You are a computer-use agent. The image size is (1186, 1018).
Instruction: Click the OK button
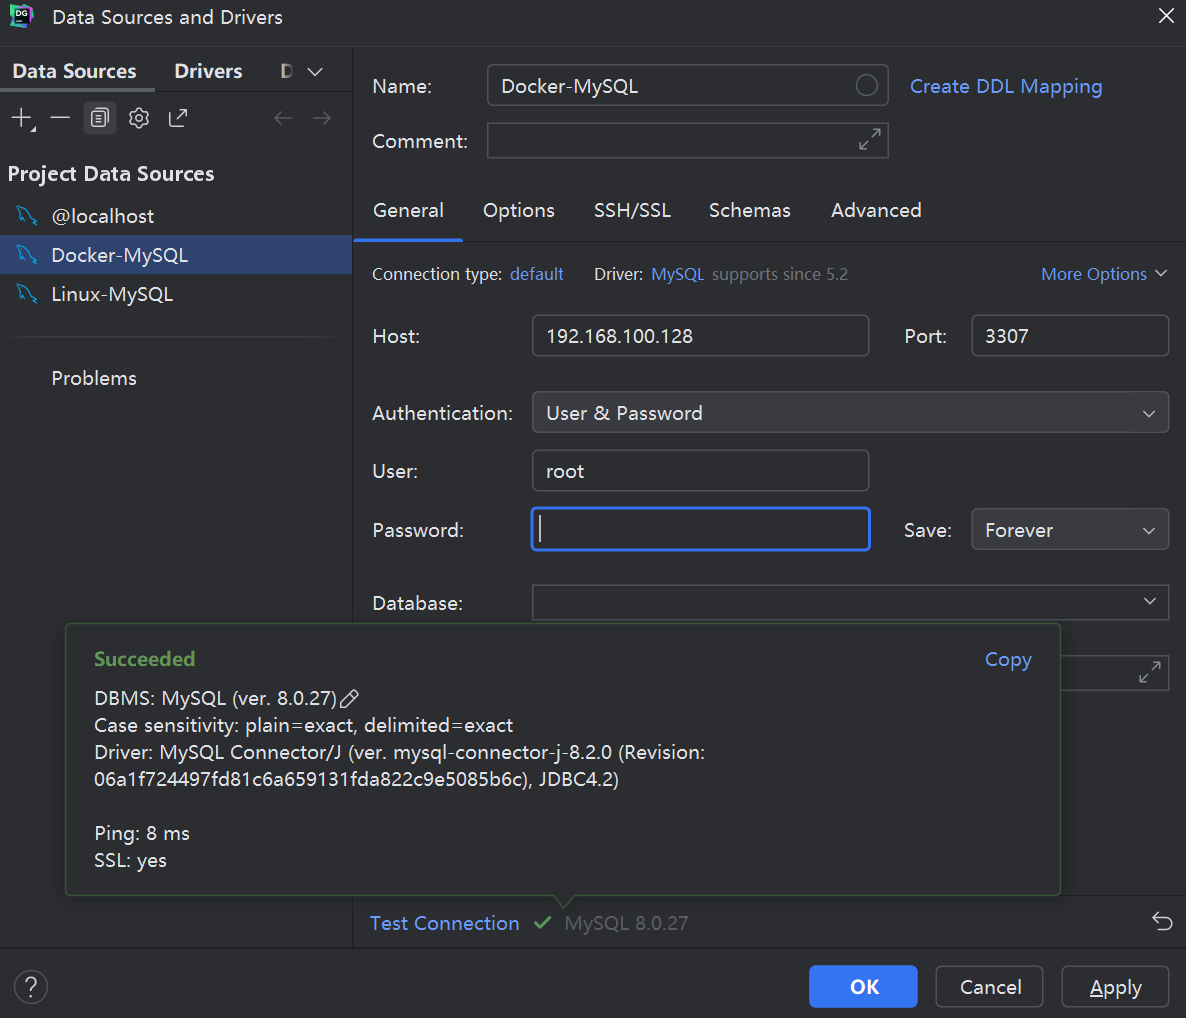click(863, 986)
